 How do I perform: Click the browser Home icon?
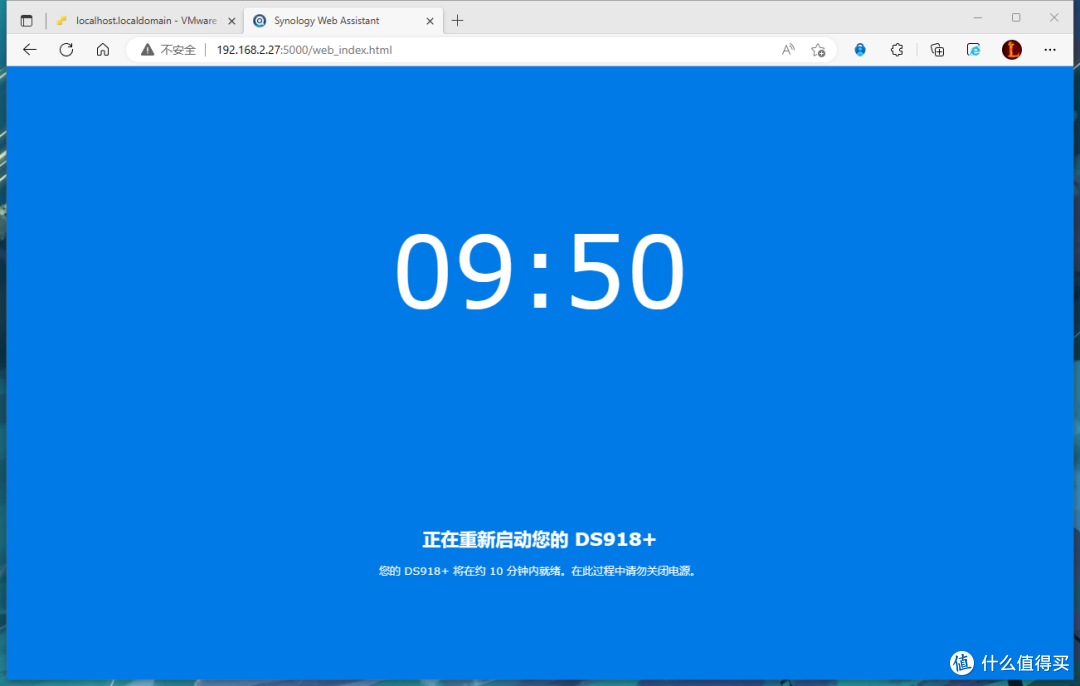point(103,49)
